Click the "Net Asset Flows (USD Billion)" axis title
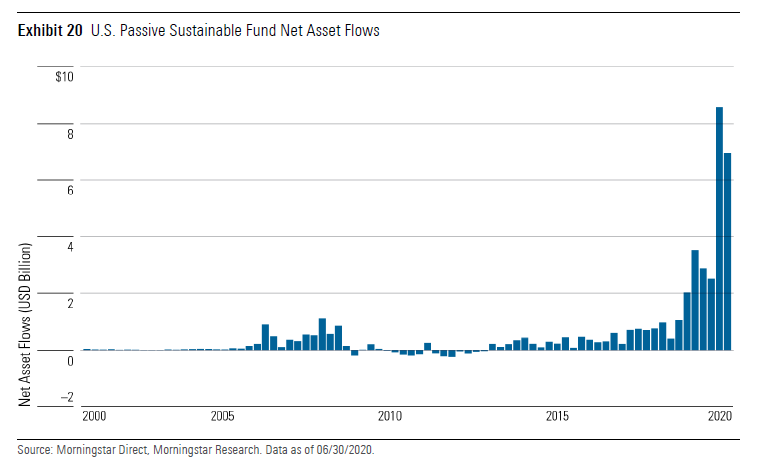The image size is (757, 470). point(26,324)
